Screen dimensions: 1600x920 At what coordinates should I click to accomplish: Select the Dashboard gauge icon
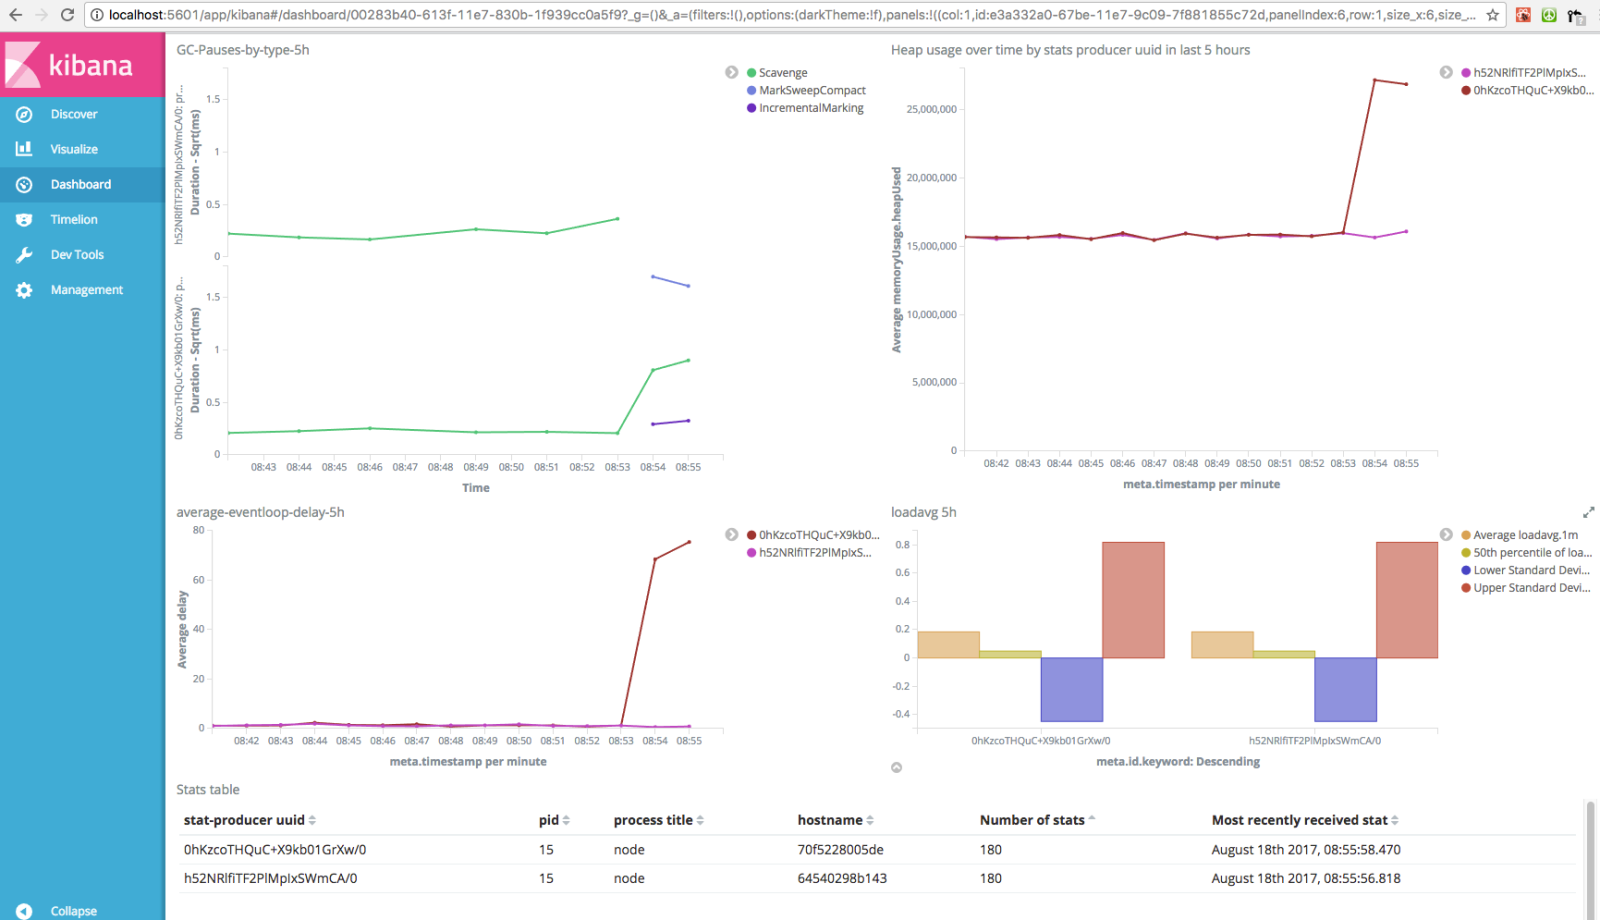(x=24, y=184)
